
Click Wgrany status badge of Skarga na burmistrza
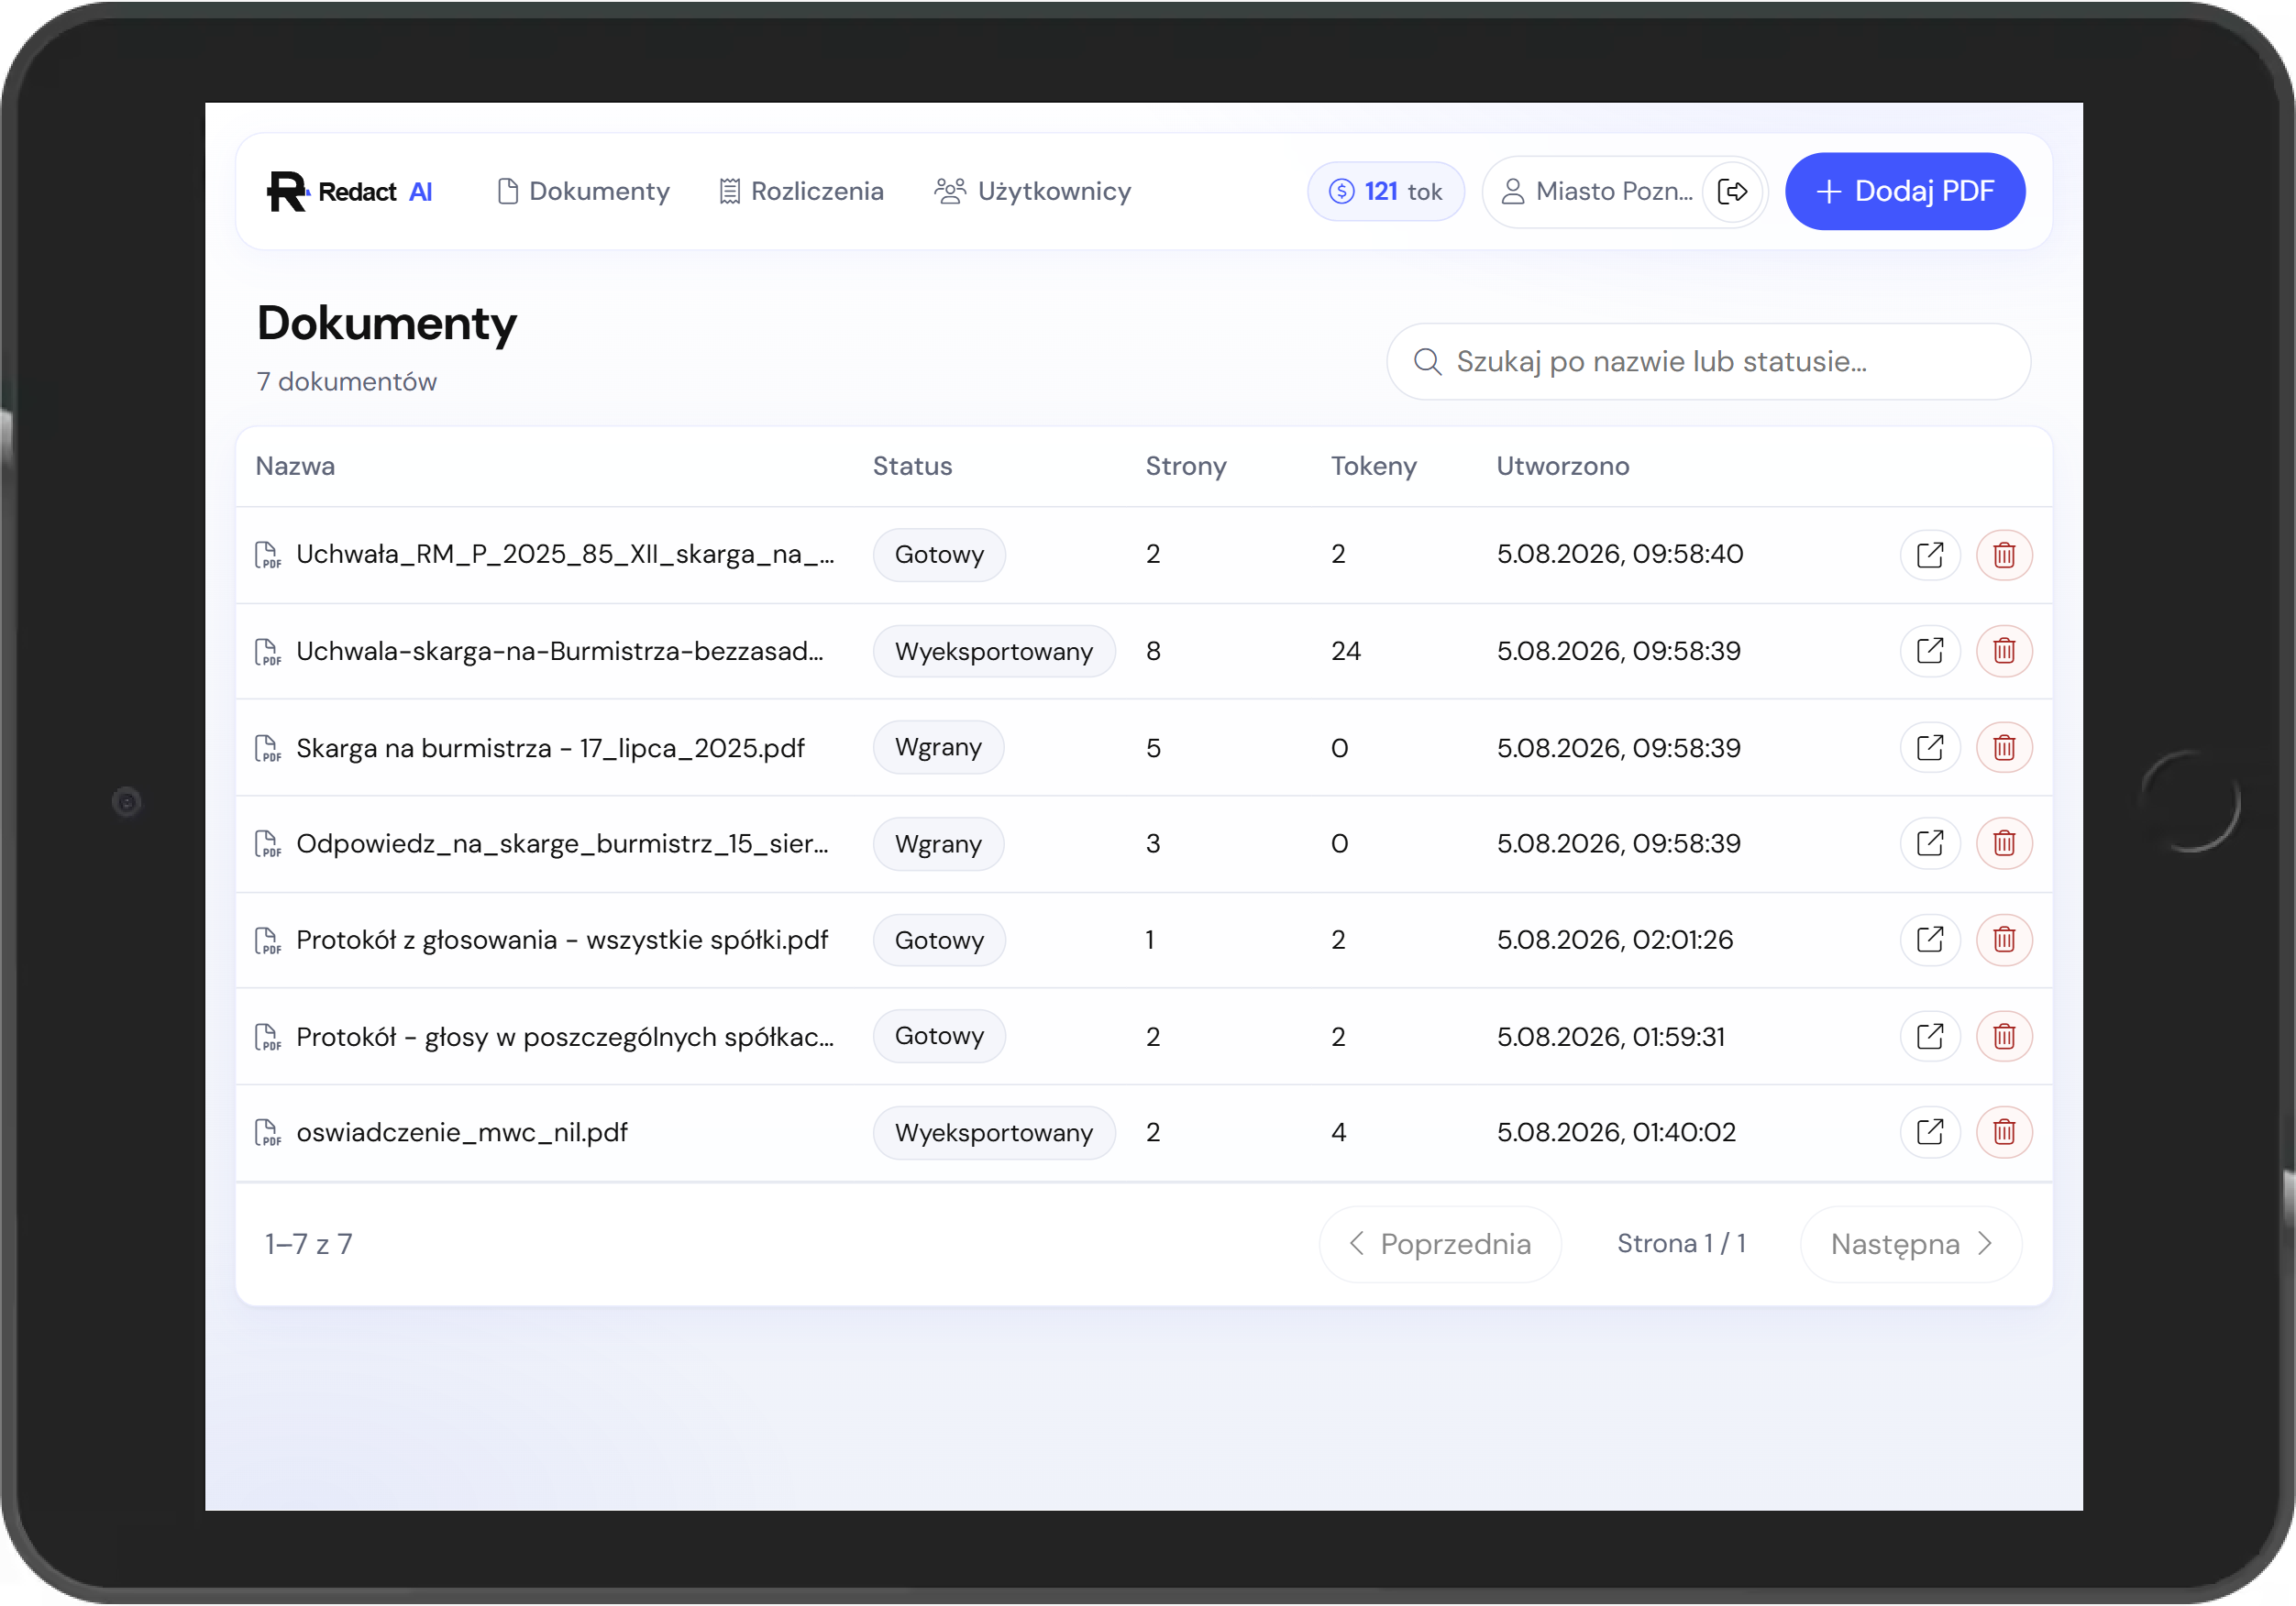pyautogui.click(x=938, y=747)
